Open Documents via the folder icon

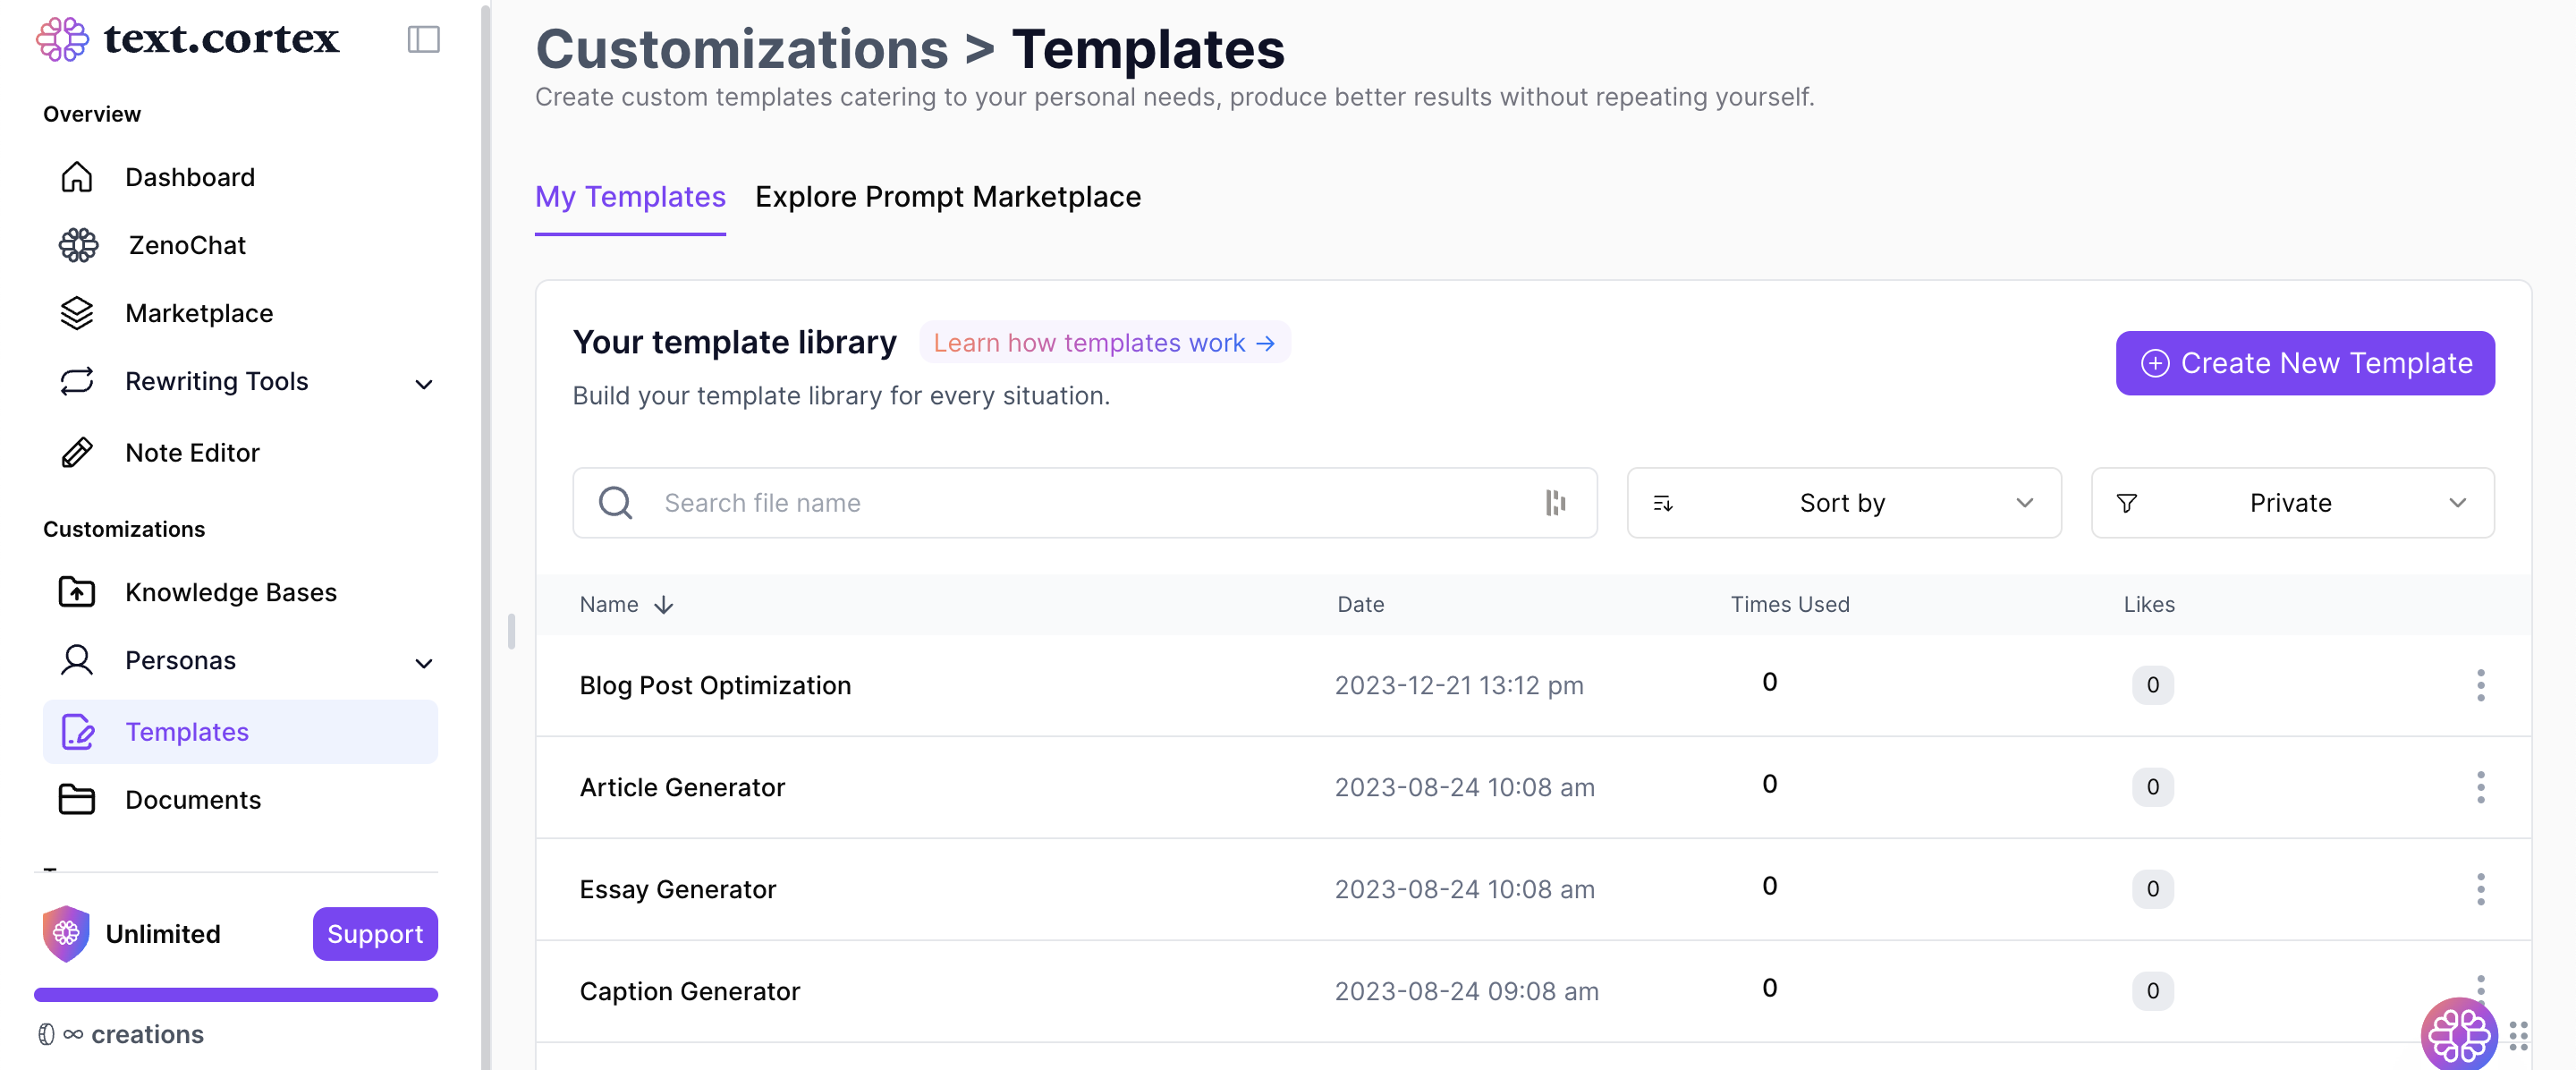click(x=75, y=799)
